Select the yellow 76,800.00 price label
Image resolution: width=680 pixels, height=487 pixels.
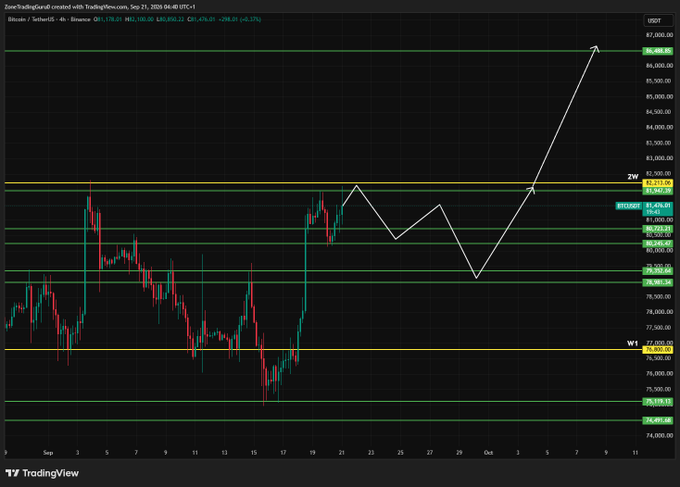[x=657, y=350]
